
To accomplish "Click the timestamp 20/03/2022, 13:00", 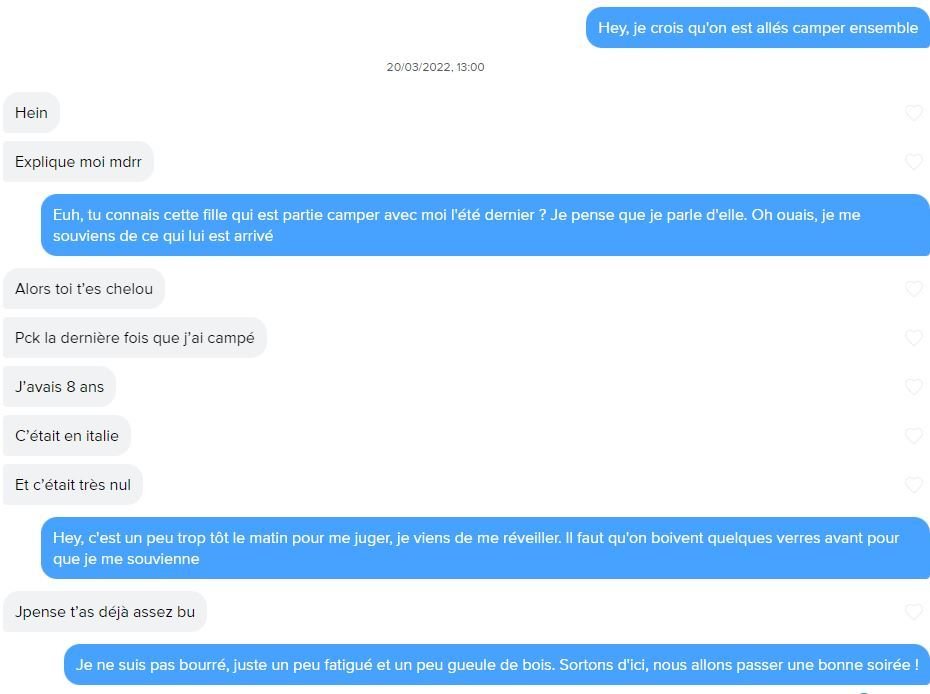I will pos(435,67).
